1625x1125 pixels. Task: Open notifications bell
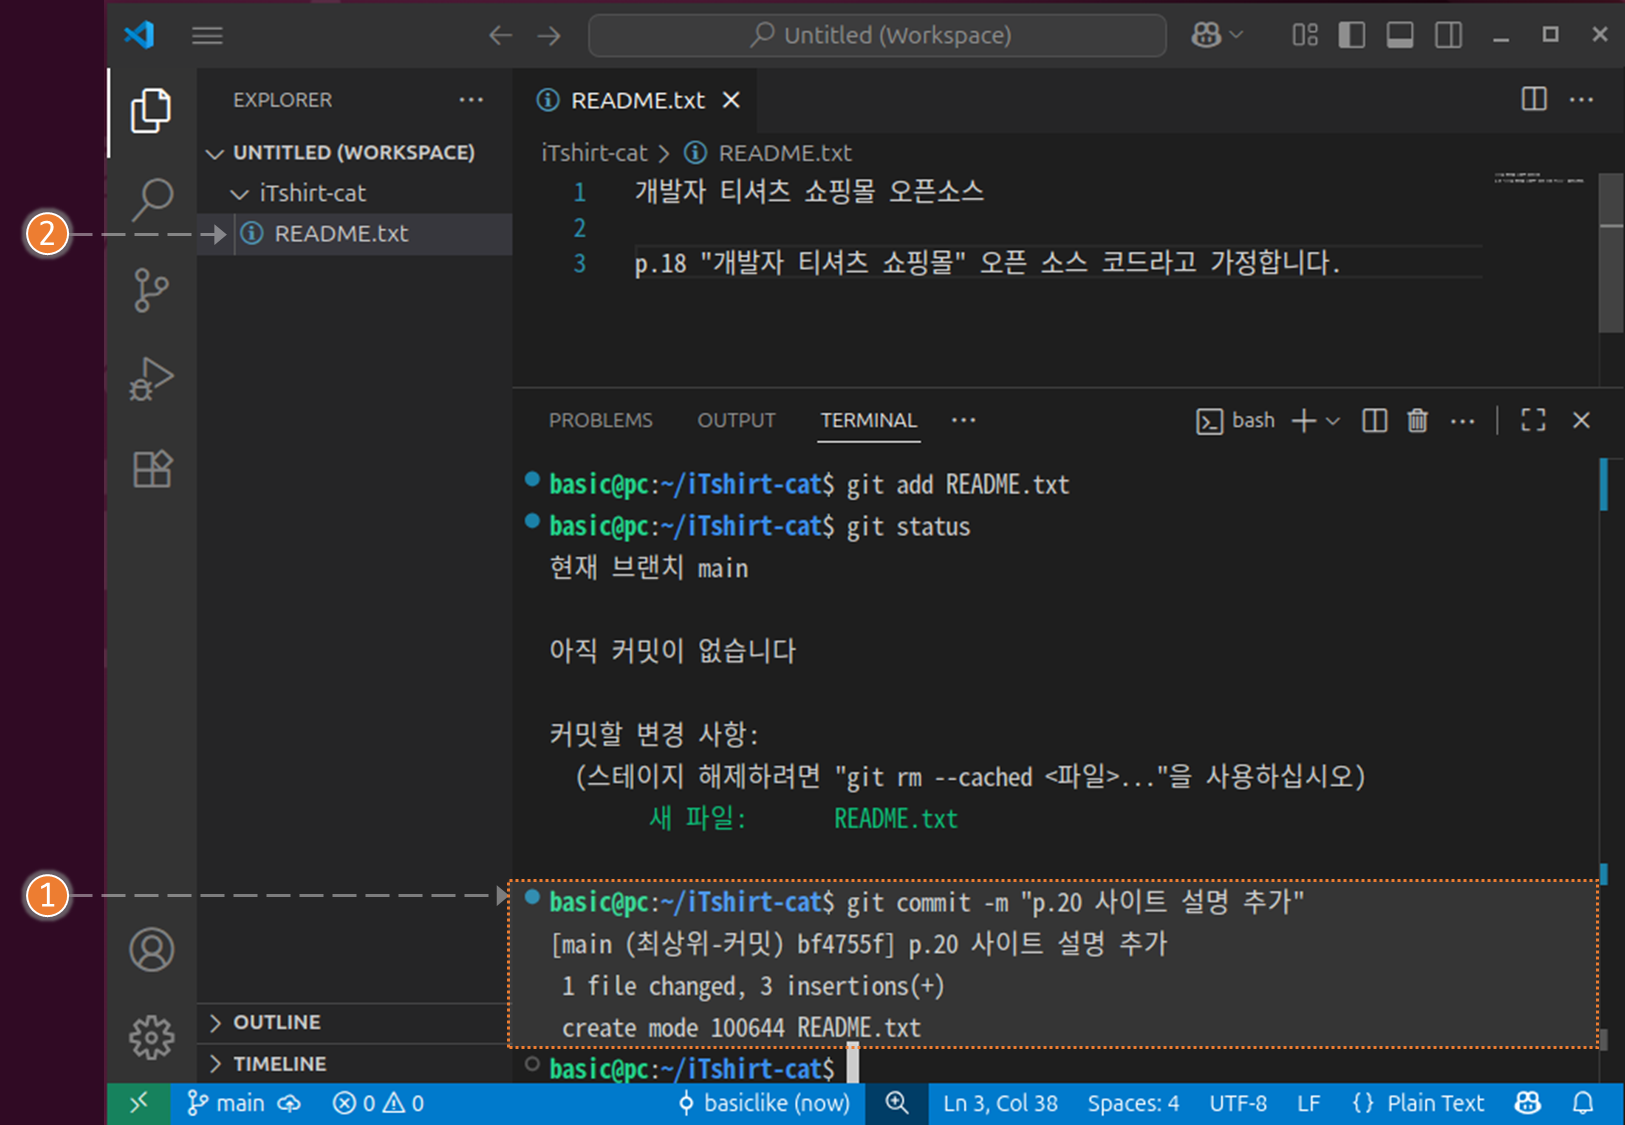click(x=1583, y=1103)
